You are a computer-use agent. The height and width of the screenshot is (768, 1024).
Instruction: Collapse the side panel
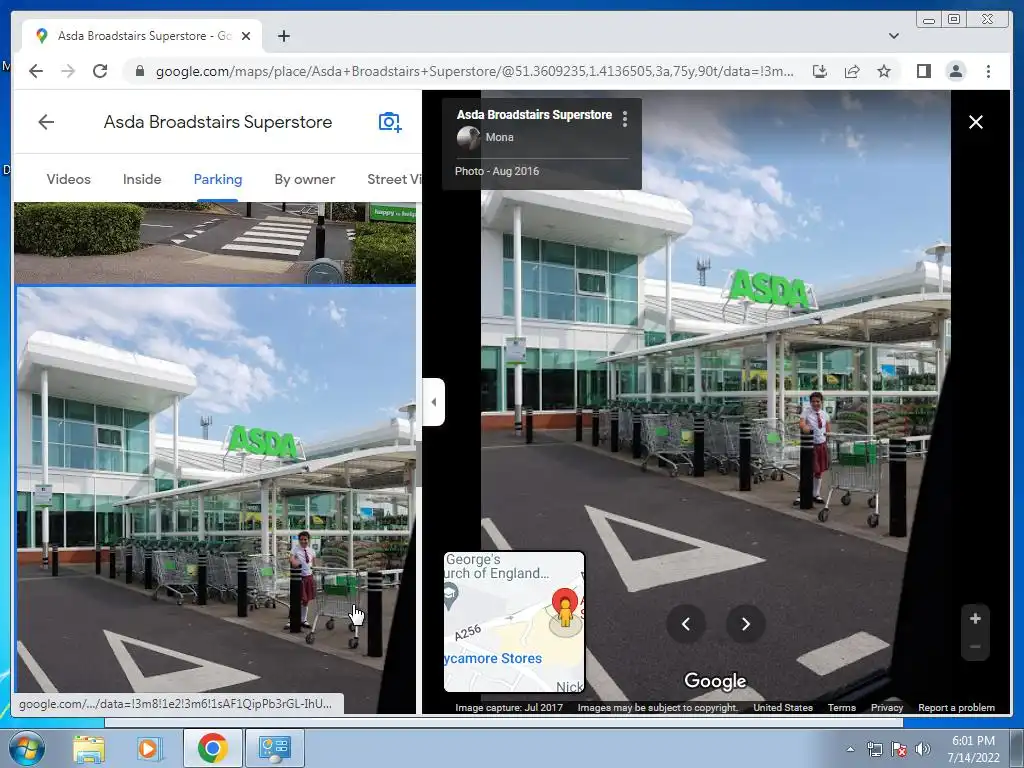[434, 402]
